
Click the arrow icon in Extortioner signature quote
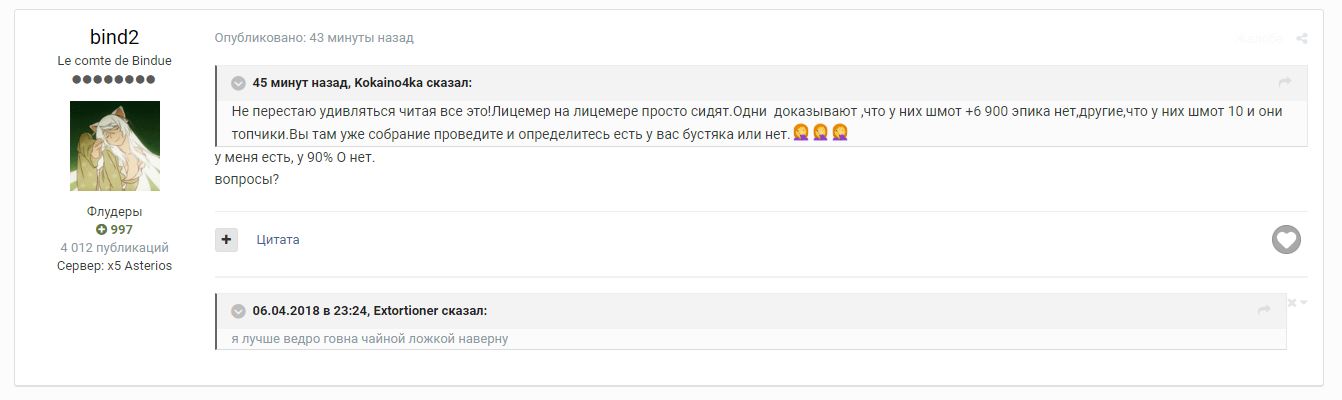pyautogui.click(x=1264, y=311)
